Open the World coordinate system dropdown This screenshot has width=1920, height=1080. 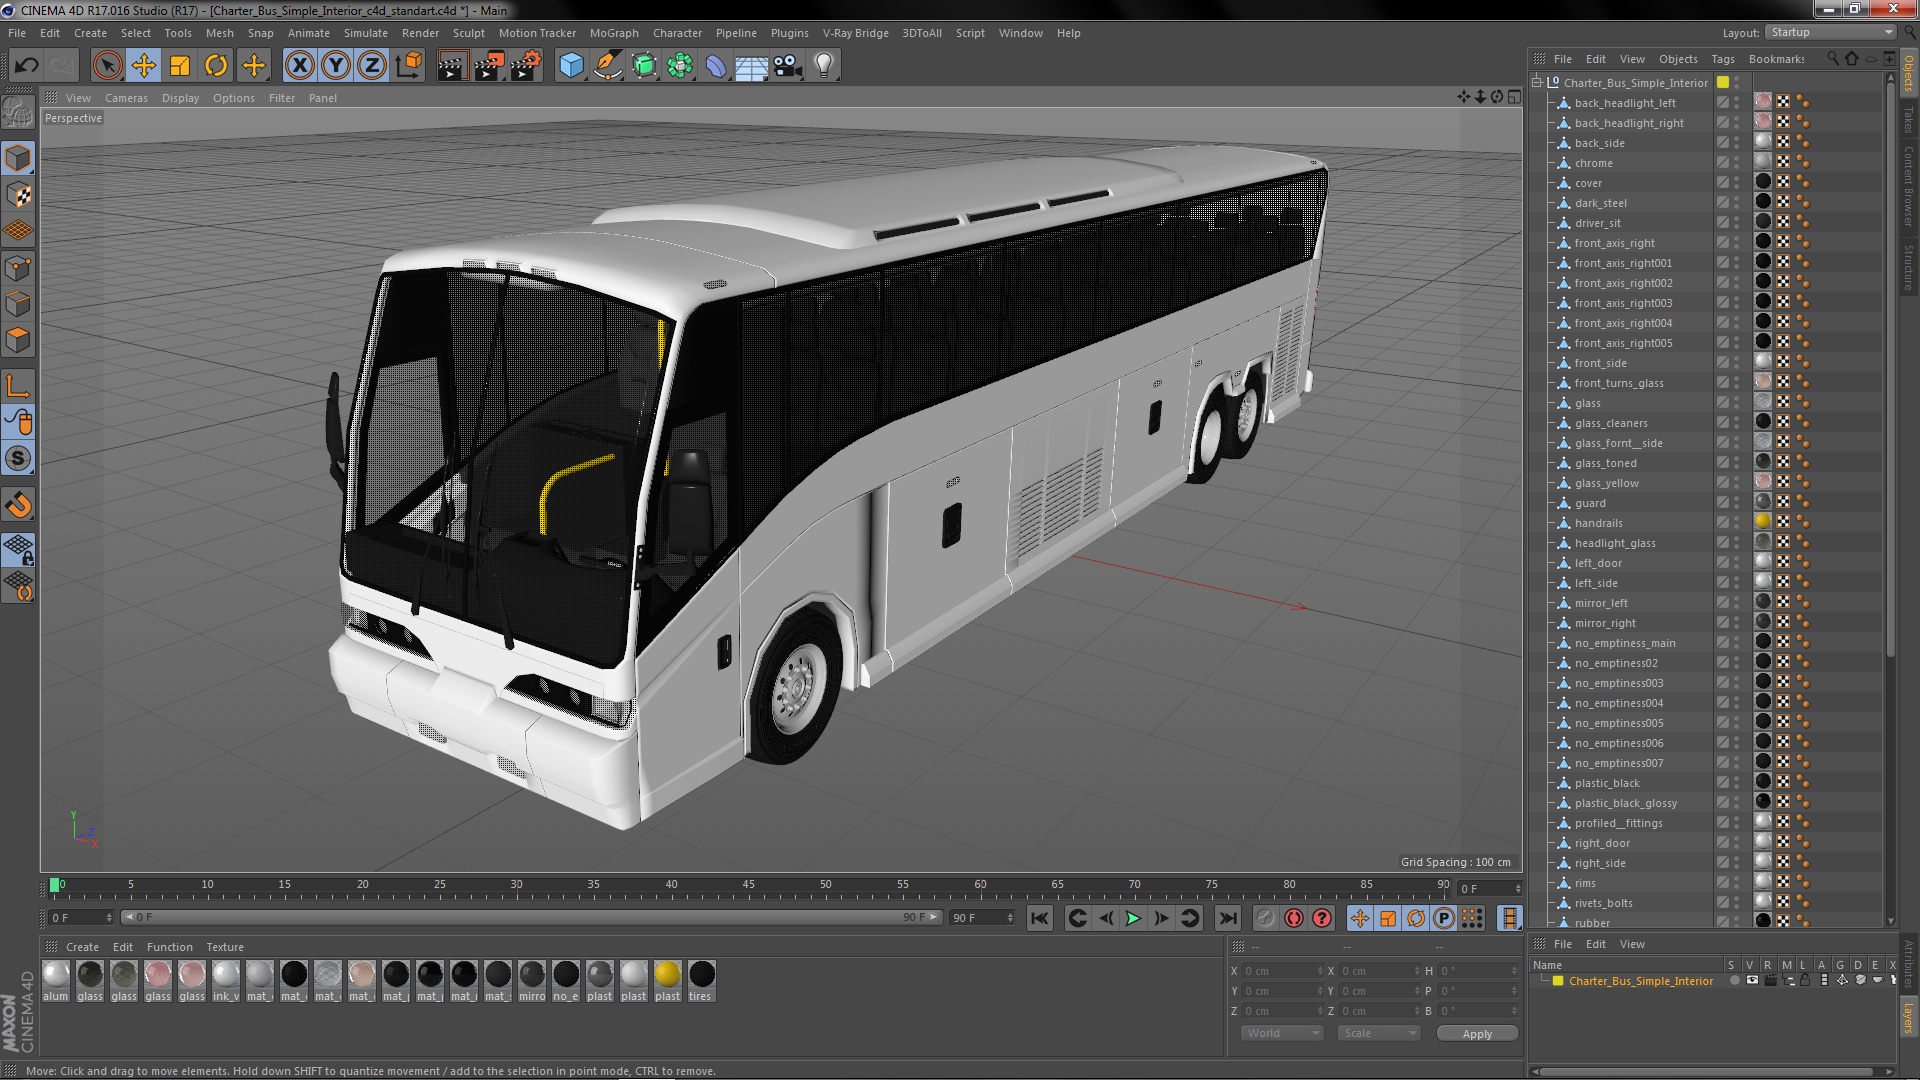(1281, 1033)
